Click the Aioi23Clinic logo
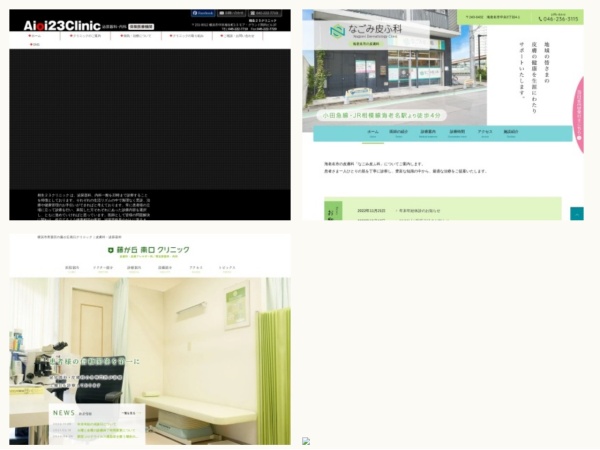Screen dimensions: 600x450 (62, 26)
